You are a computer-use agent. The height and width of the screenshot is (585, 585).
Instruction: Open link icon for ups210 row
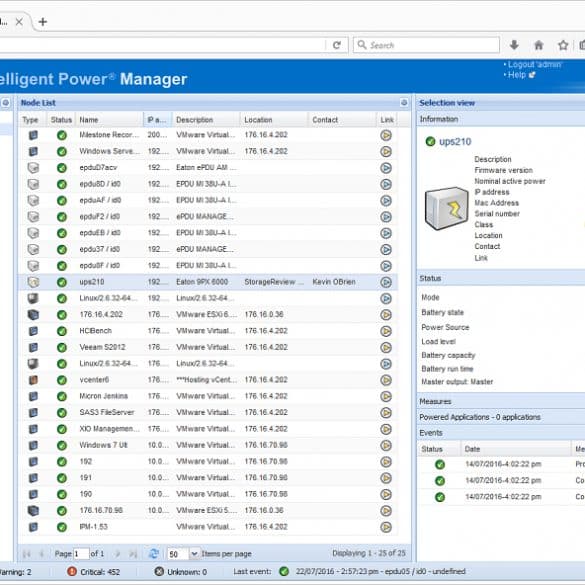(x=386, y=282)
